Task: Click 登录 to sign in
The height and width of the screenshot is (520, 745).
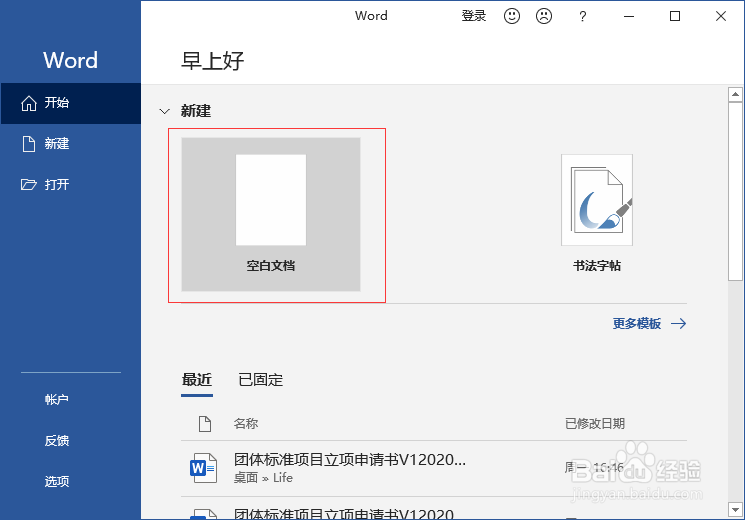Action: (x=474, y=16)
